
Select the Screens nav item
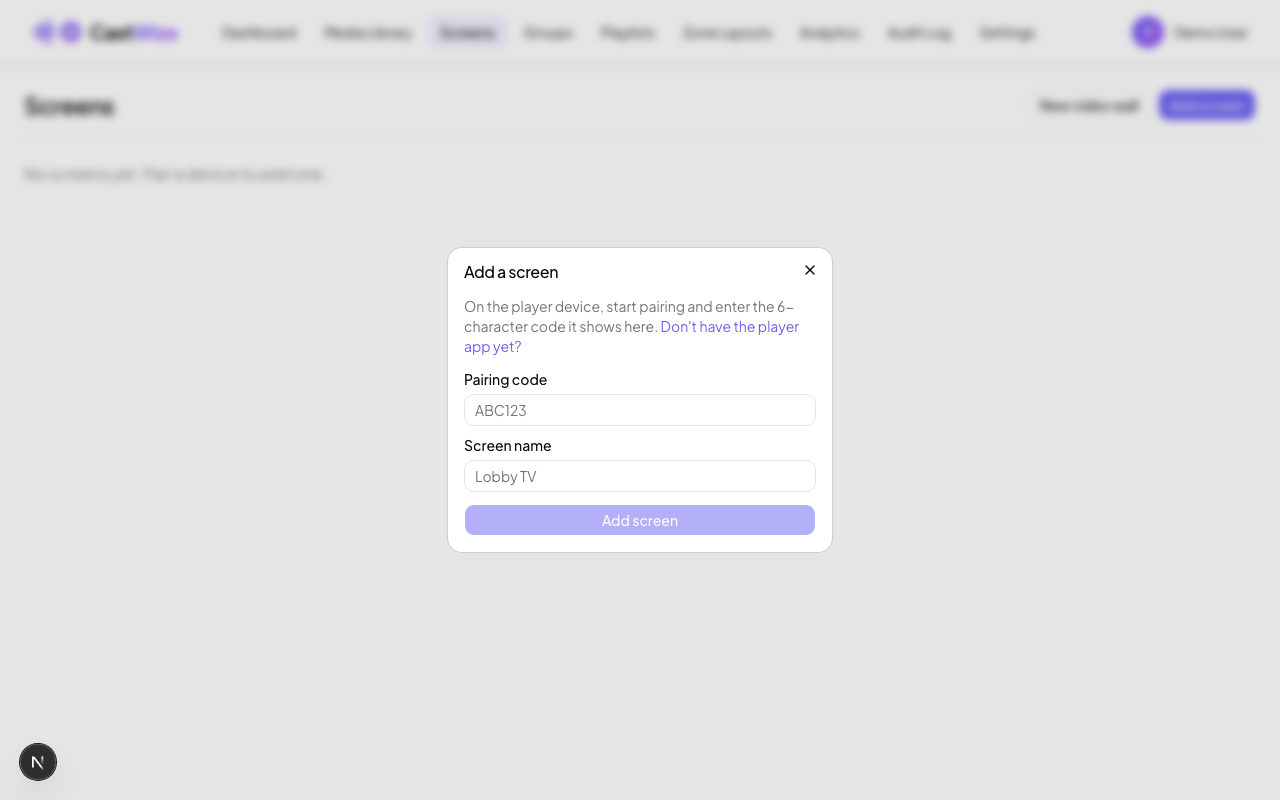point(467,32)
